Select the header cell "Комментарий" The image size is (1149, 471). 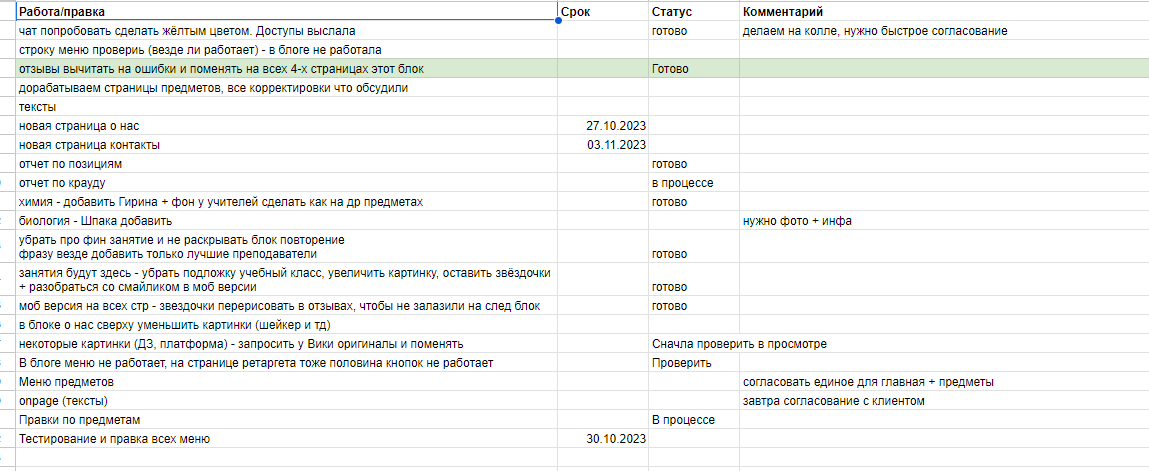(944, 11)
